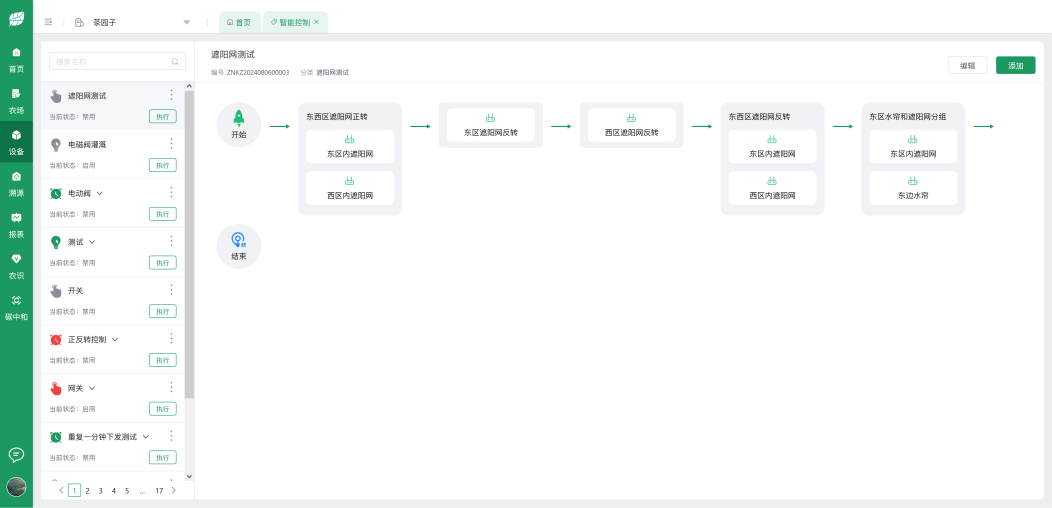Close the 智能控制 tab
1052x508 pixels.
[317, 22]
